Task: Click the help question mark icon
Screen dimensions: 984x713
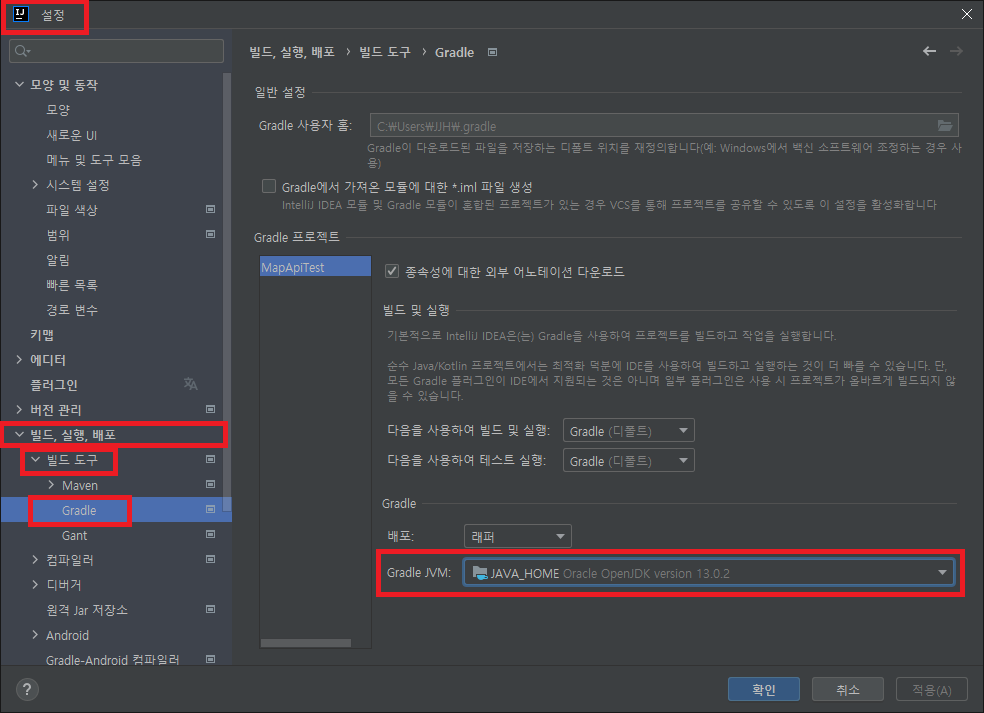Action: [27, 689]
